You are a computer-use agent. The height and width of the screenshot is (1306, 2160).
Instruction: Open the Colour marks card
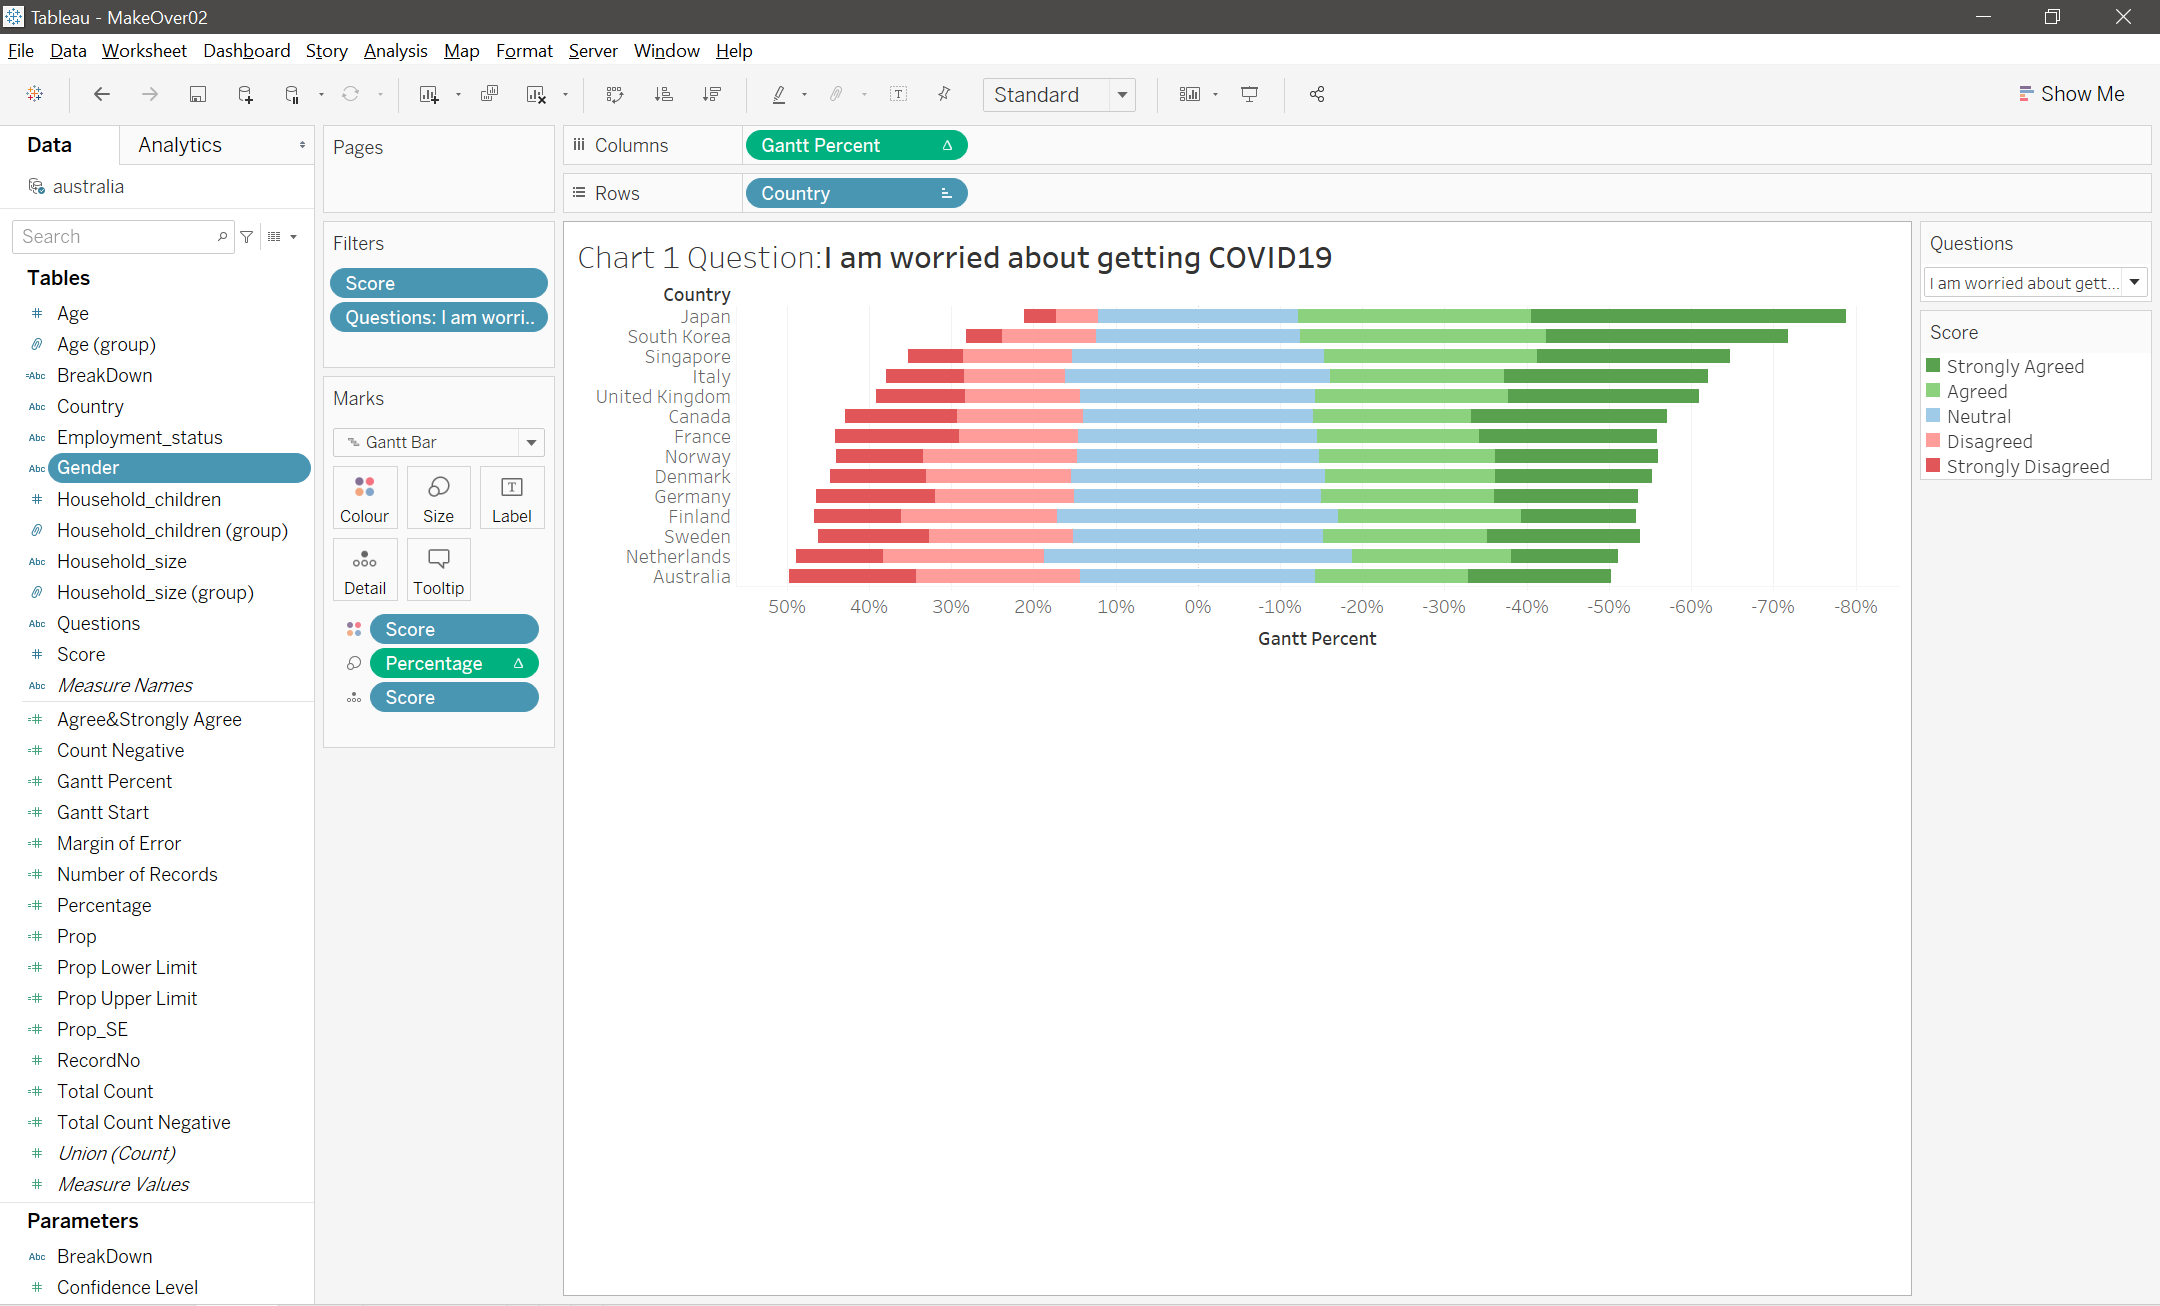364,497
